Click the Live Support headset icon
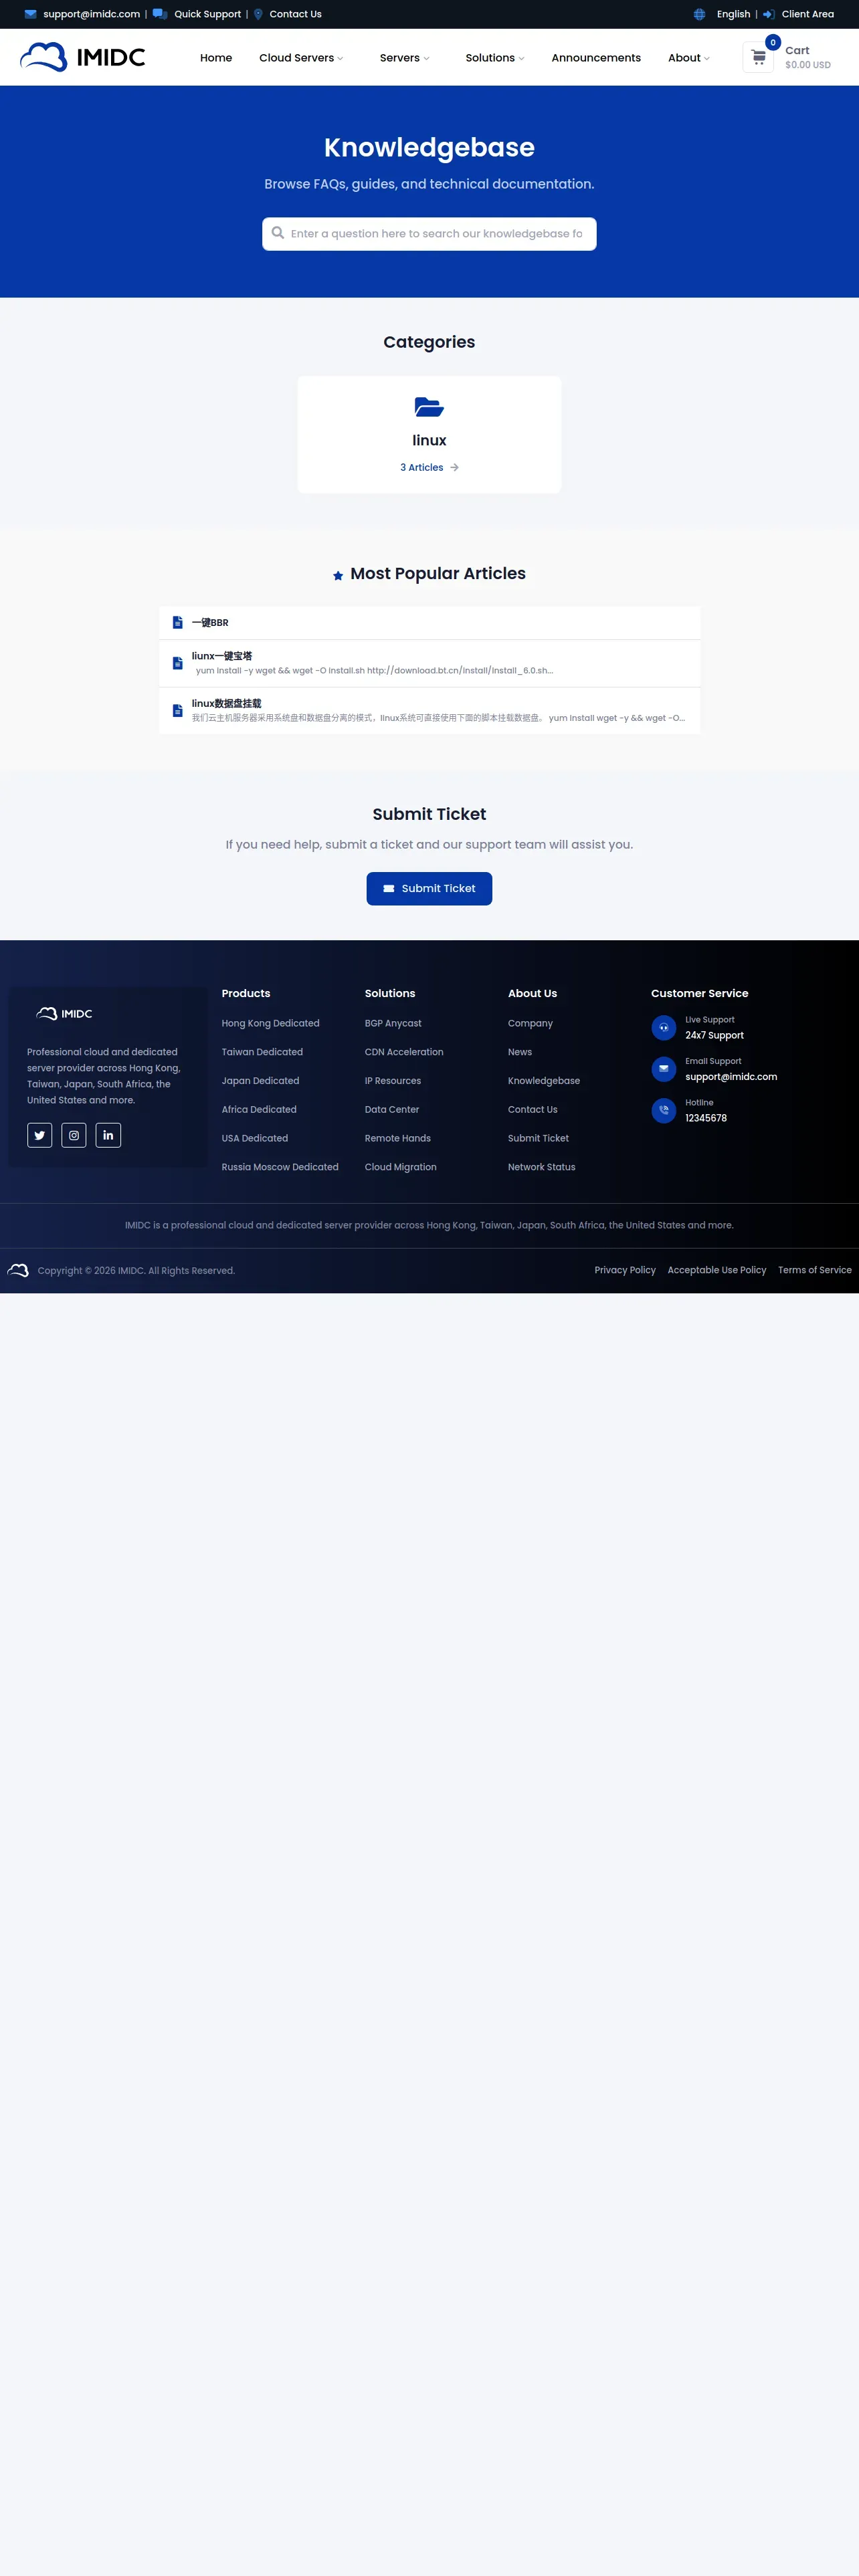Image resolution: width=859 pixels, height=2576 pixels. coord(664,1028)
